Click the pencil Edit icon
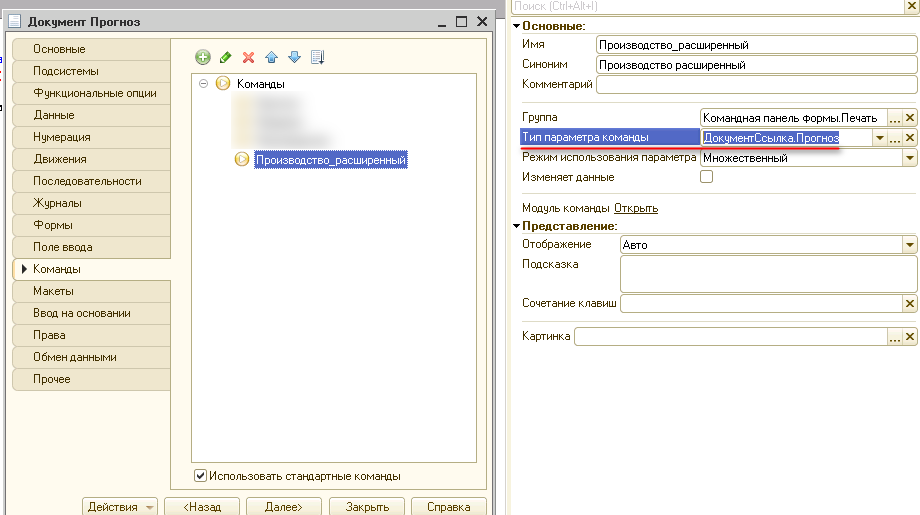 (x=226, y=58)
